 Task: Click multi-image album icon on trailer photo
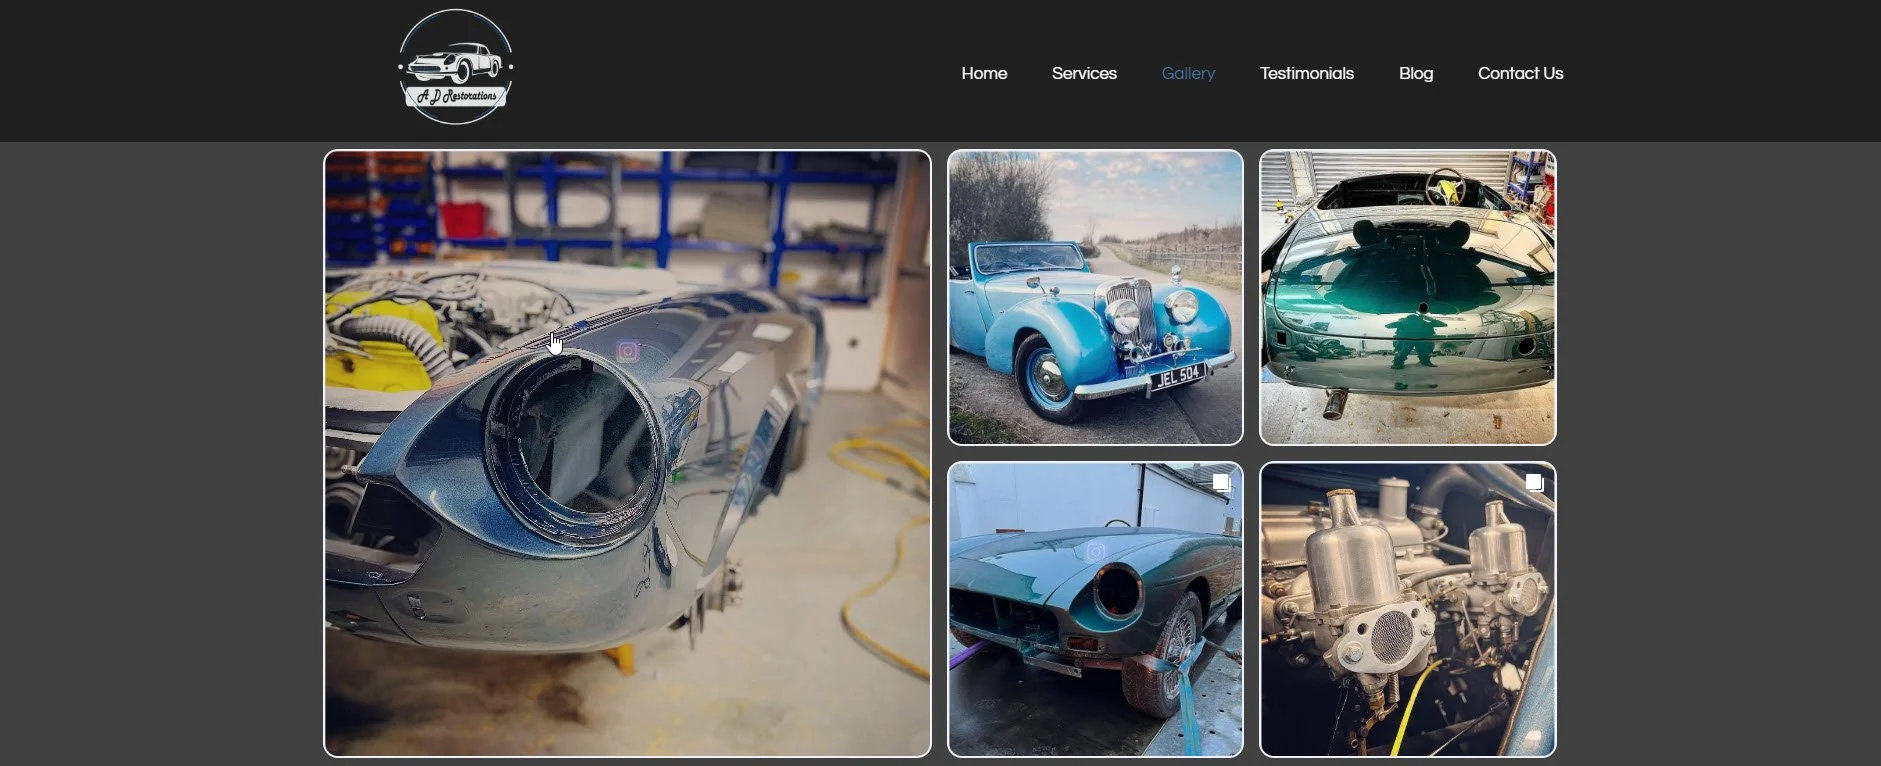click(x=1221, y=483)
